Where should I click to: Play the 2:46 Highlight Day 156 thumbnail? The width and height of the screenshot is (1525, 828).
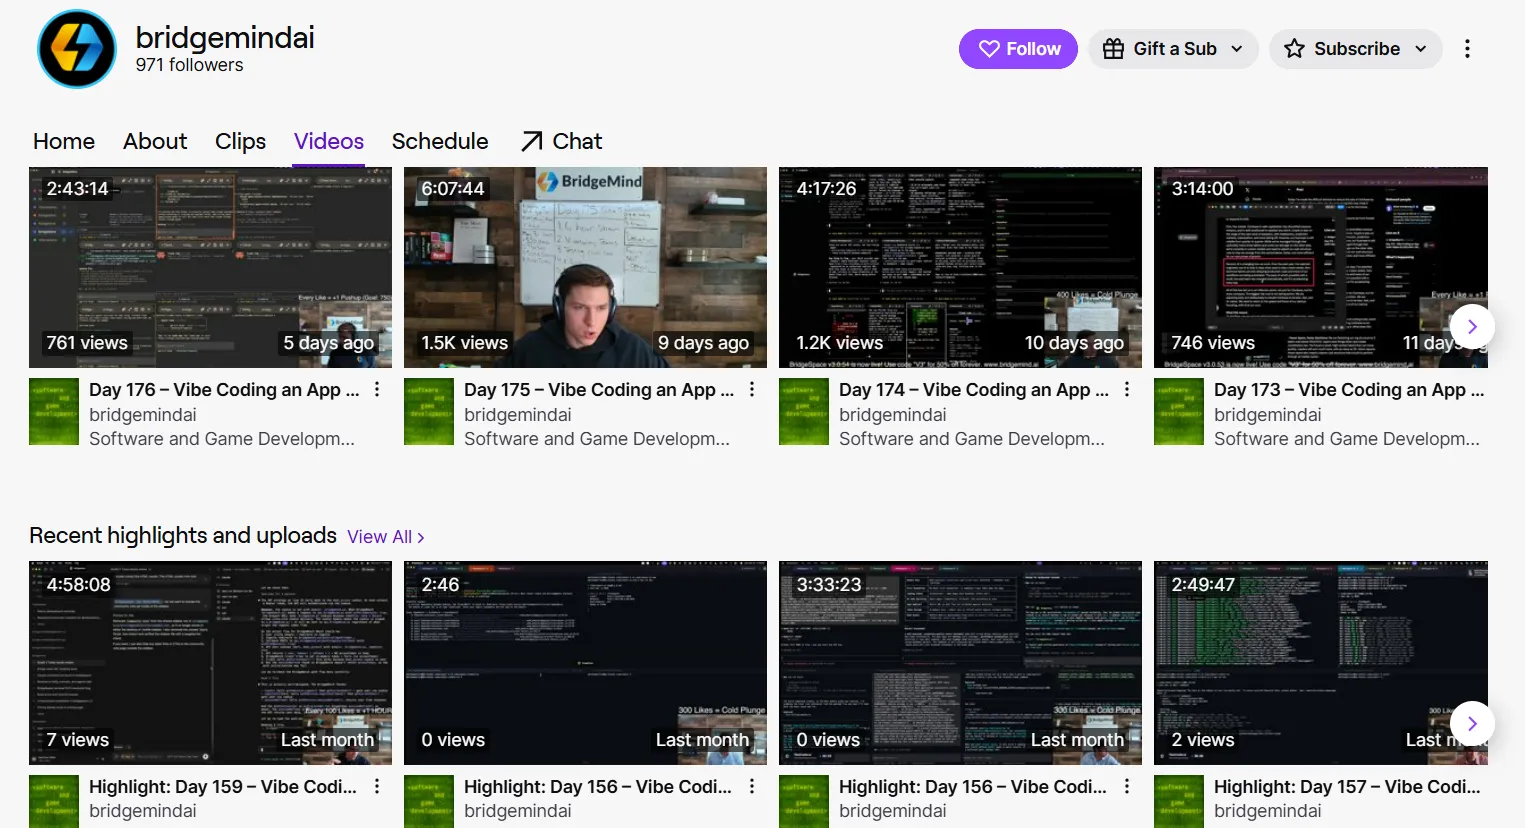585,663
